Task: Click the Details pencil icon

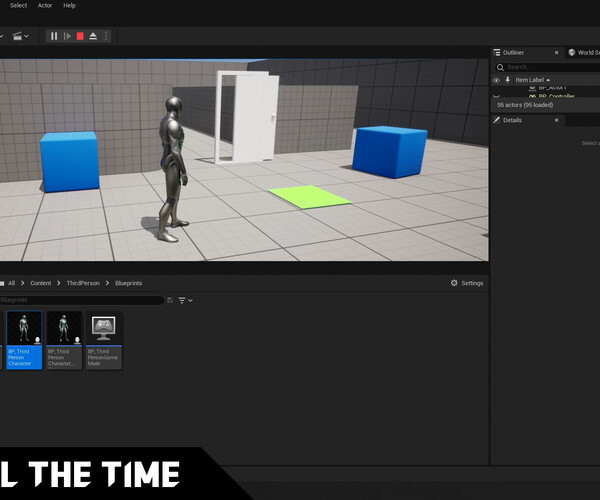Action: [x=496, y=120]
